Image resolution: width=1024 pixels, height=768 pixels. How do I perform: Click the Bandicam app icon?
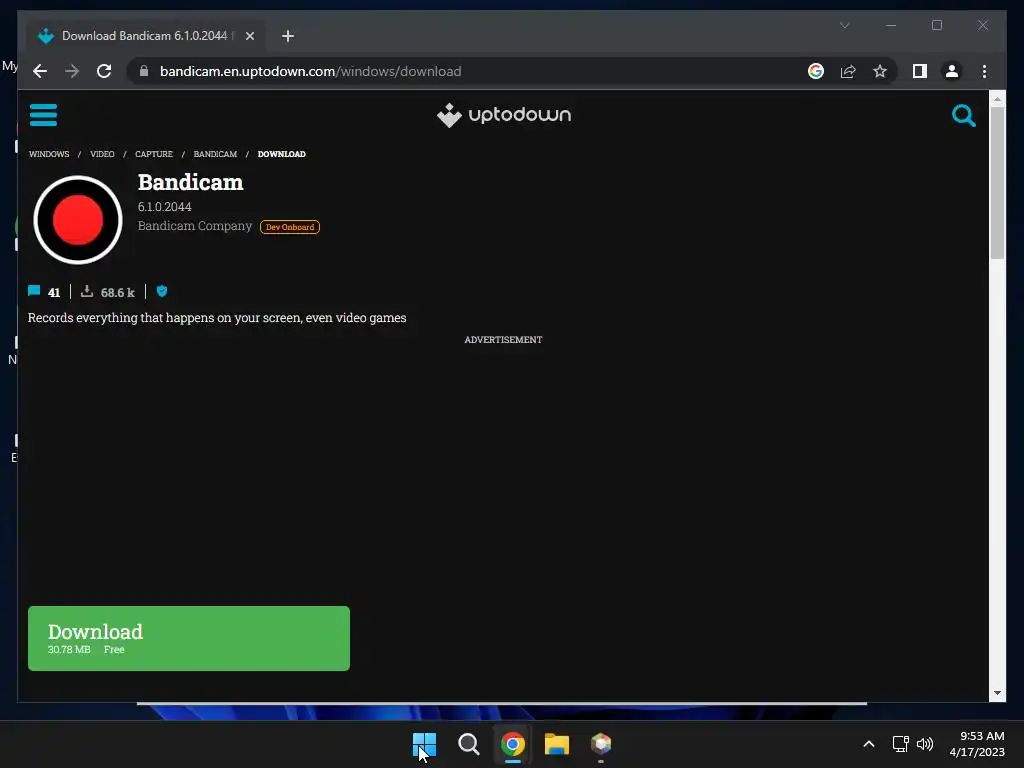point(78,220)
